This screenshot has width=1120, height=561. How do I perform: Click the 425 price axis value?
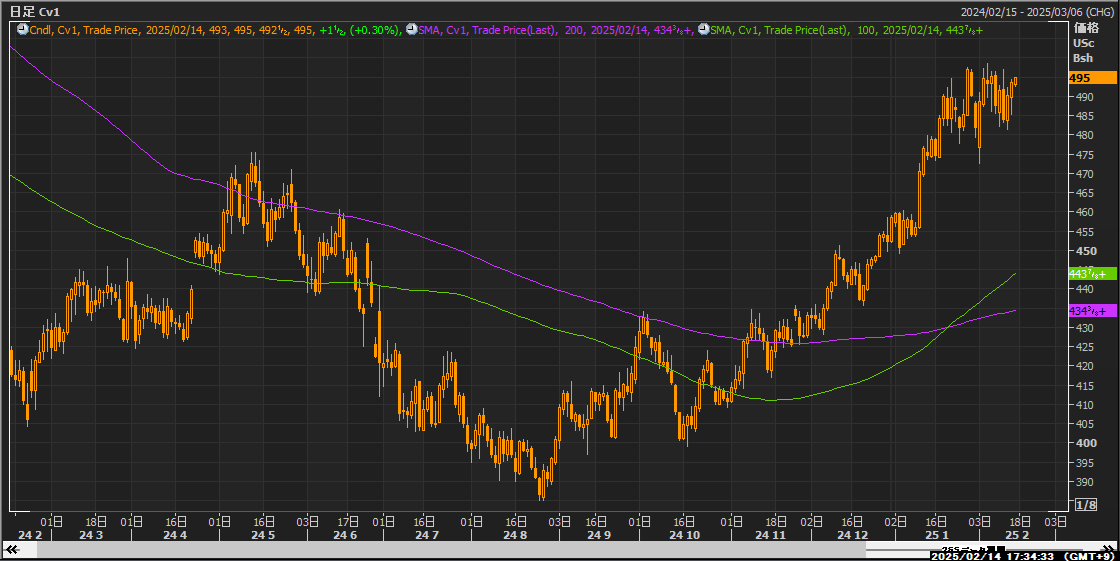click(x=1084, y=347)
